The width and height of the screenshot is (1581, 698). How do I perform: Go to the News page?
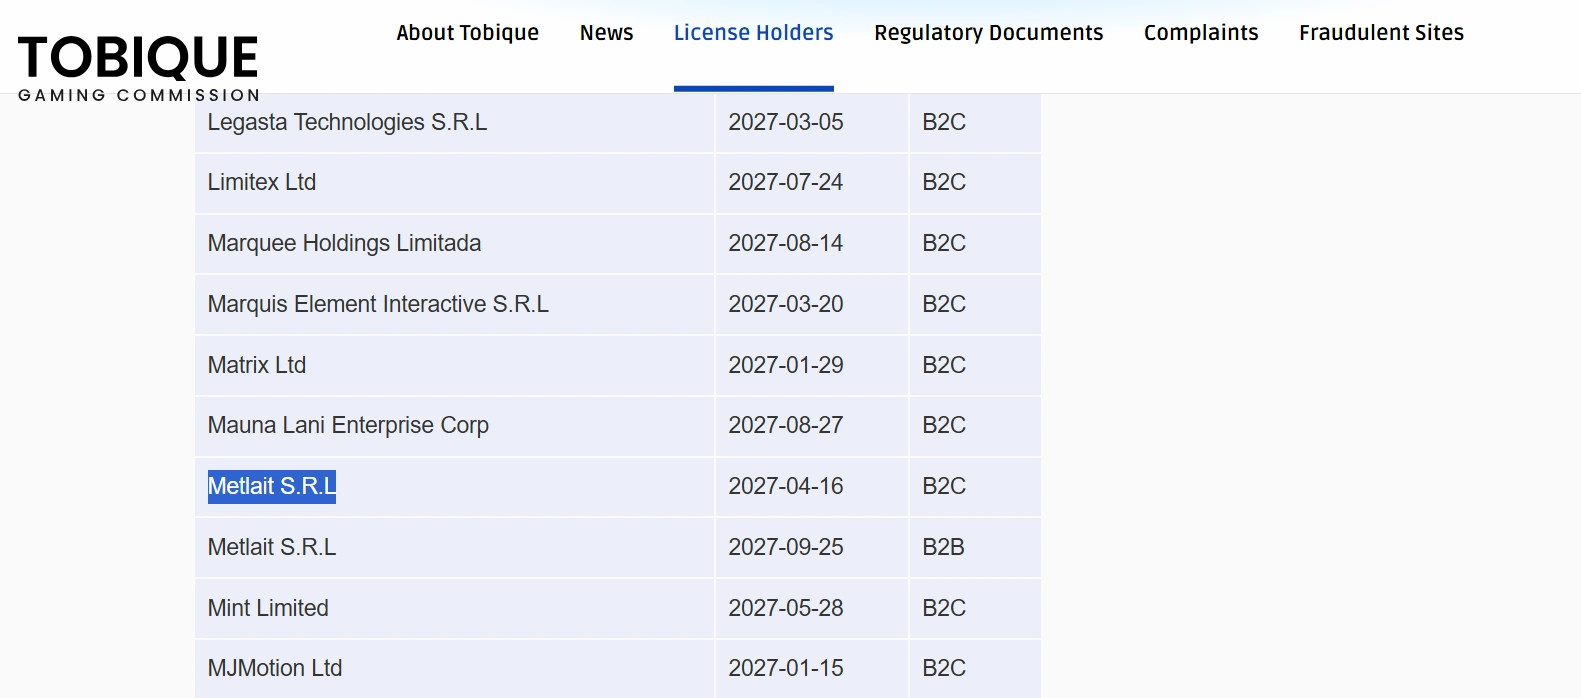pos(606,33)
